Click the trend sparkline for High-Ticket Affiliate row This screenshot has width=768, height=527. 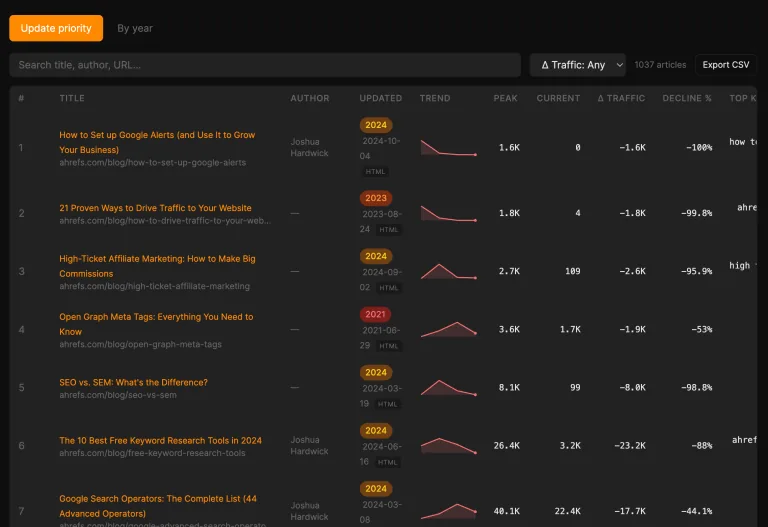(449, 271)
